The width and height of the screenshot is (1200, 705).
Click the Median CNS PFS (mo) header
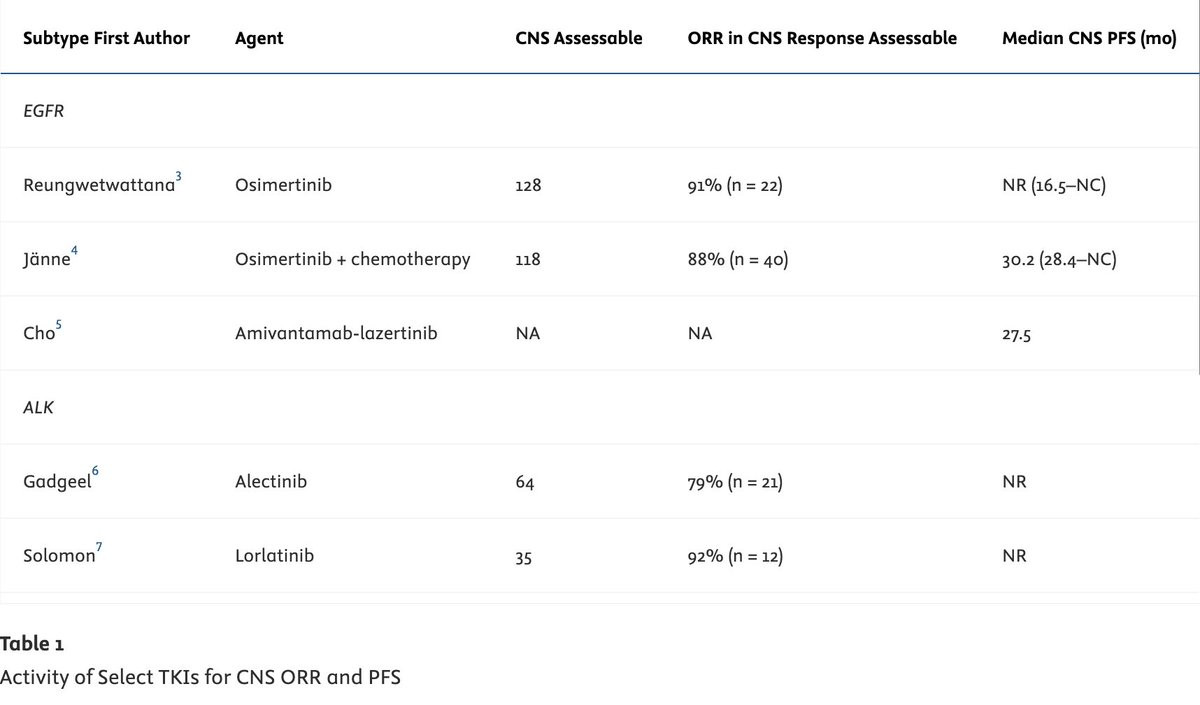1089,38
